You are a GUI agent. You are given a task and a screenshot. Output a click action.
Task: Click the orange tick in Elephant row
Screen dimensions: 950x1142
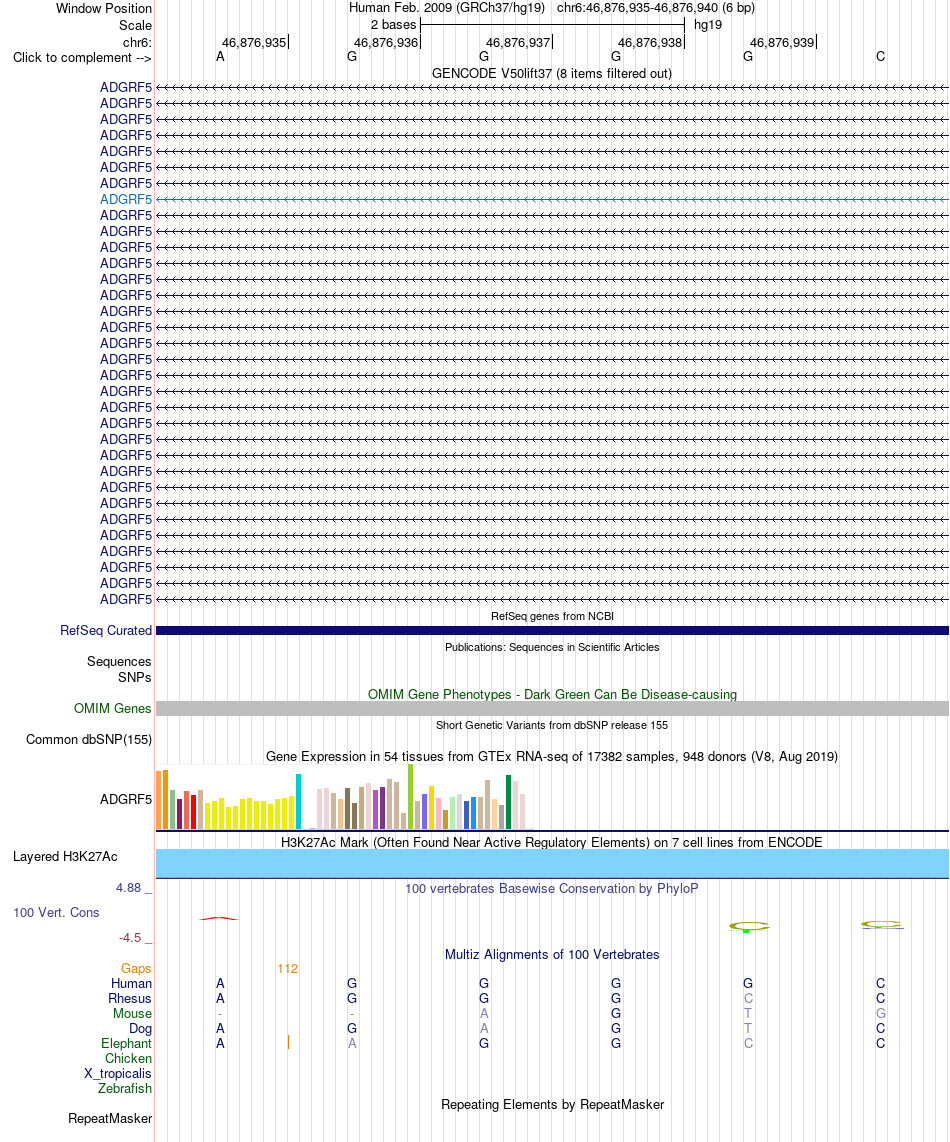click(x=288, y=1043)
